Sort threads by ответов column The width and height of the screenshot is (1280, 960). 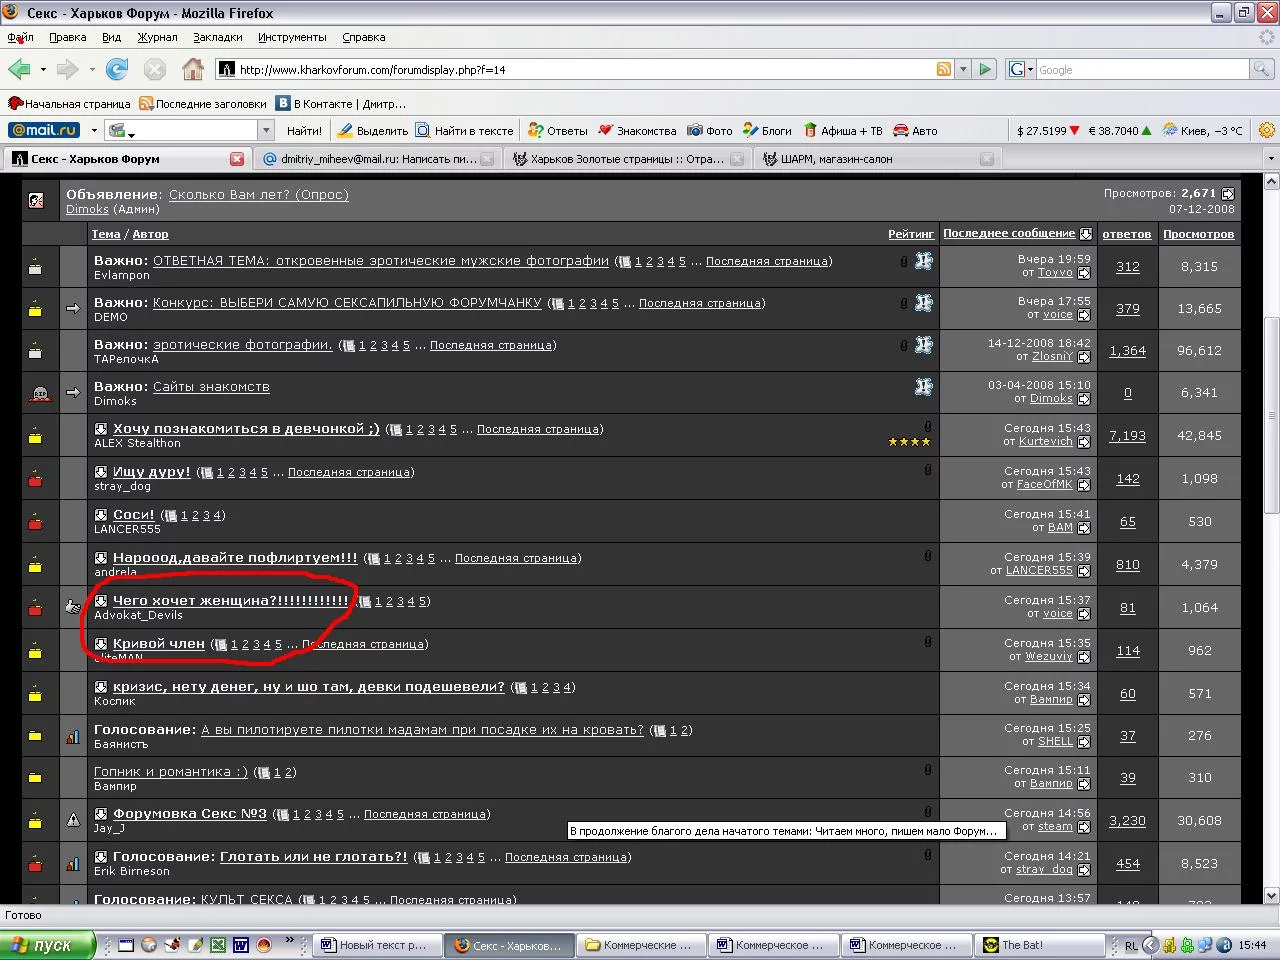tap(1127, 234)
